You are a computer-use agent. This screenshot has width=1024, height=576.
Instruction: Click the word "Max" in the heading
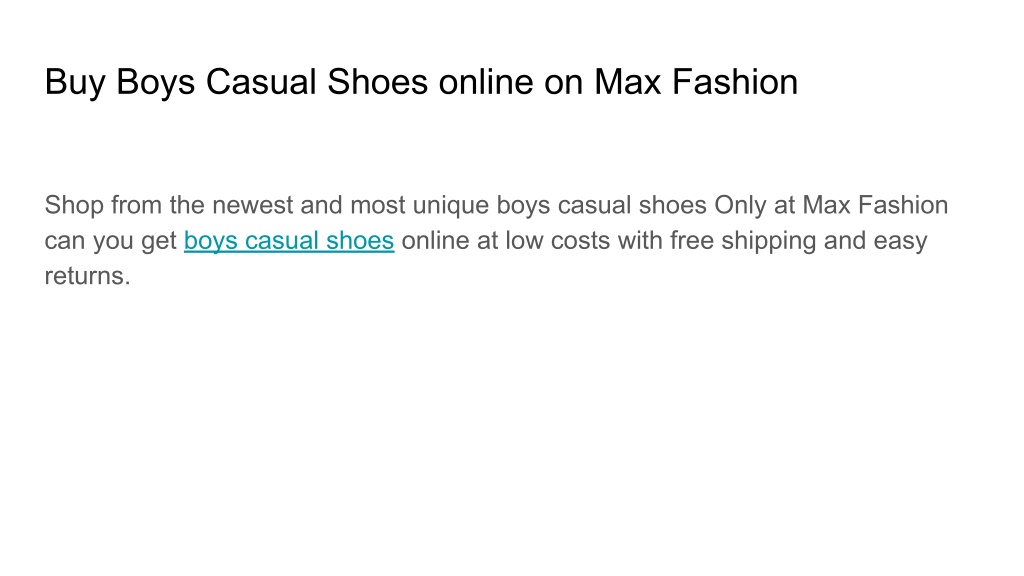pyautogui.click(x=628, y=82)
